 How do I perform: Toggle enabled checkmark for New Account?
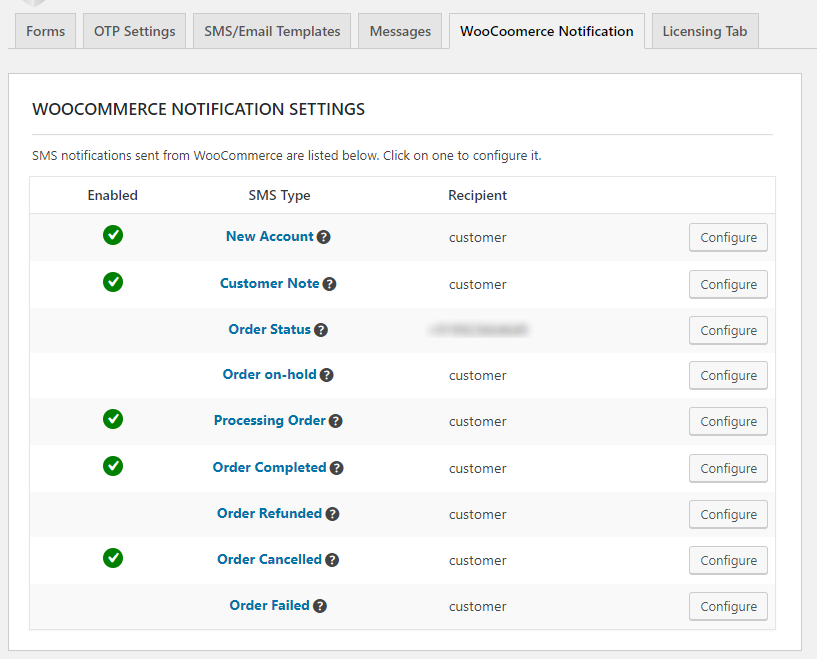coord(113,236)
